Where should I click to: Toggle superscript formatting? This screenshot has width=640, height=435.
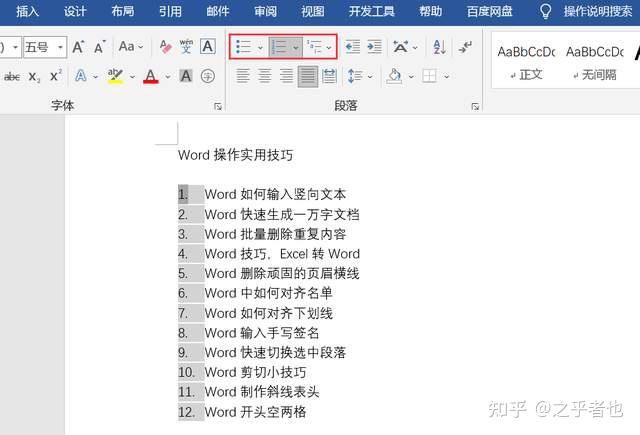click(x=55, y=75)
